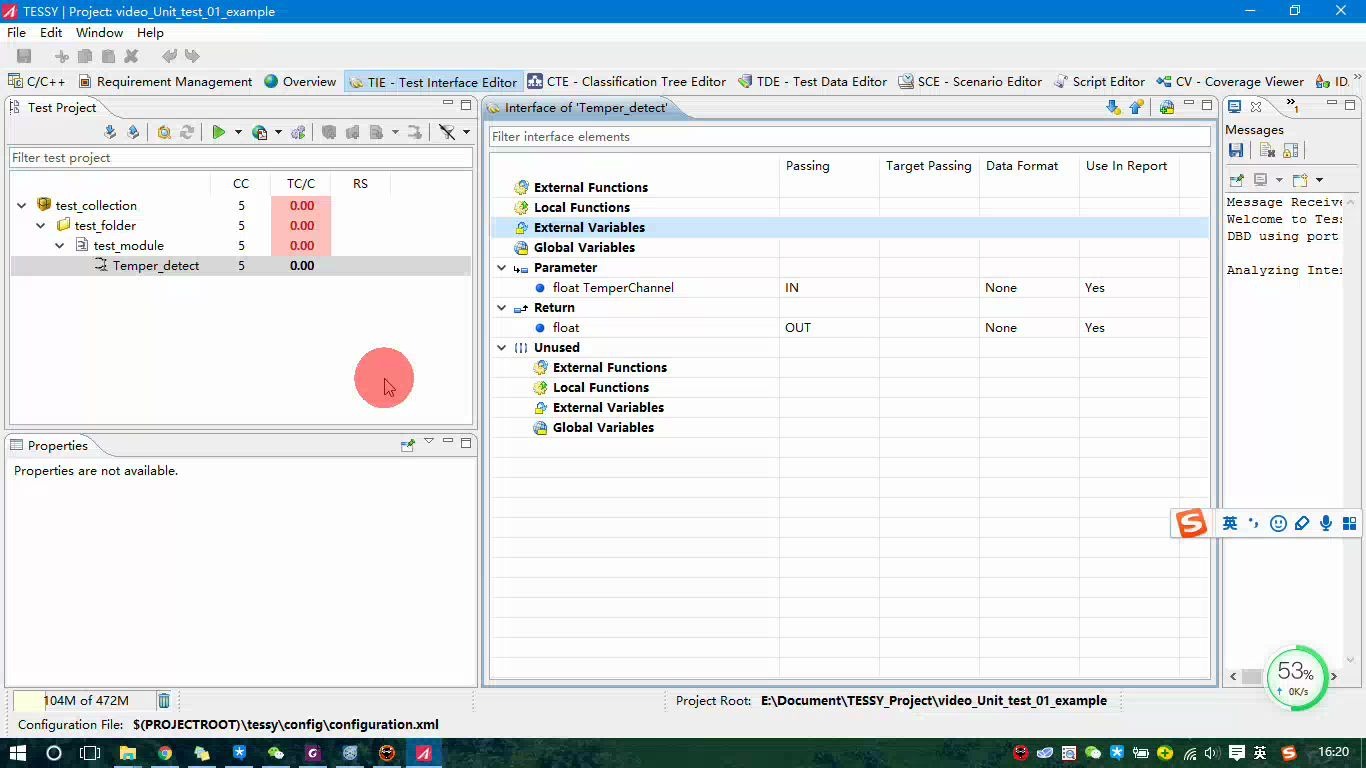This screenshot has height=768, width=1366.
Task: Click the save floppy icon in Messages view
Action: click(1236, 151)
